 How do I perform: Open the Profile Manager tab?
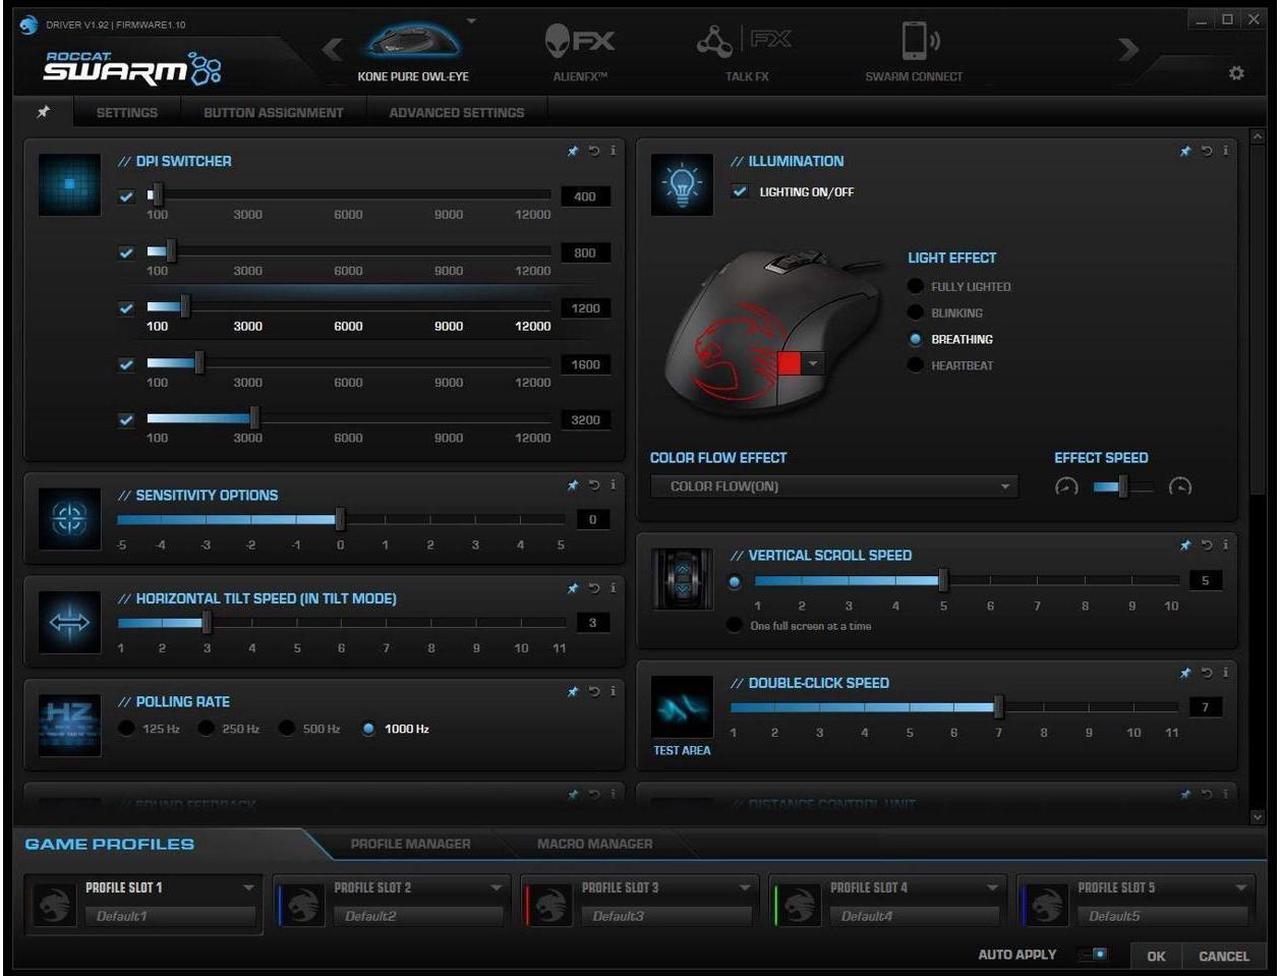[x=410, y=844]
